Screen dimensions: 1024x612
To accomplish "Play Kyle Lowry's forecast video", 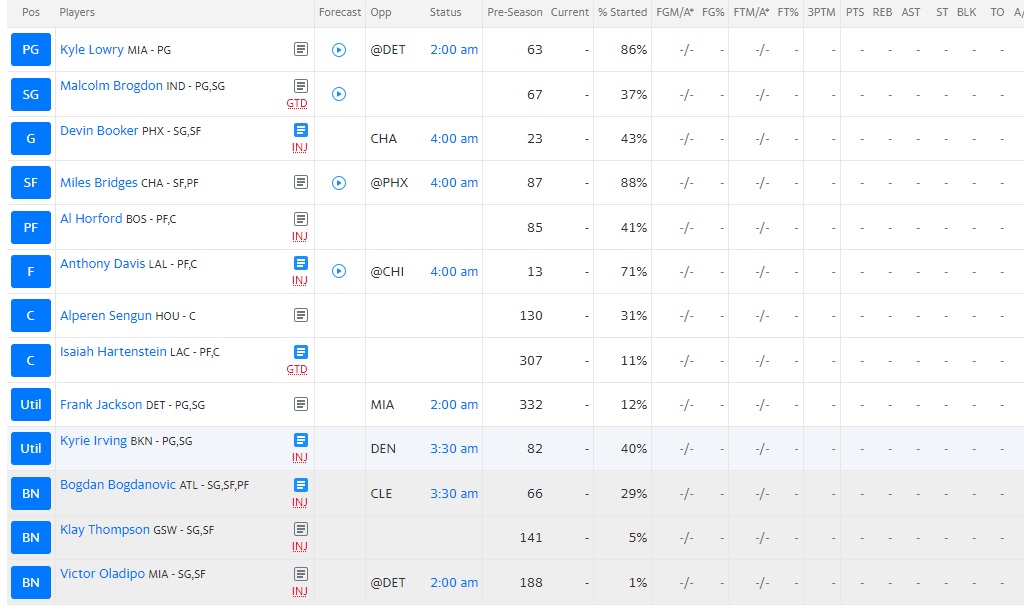I will pos(339,50).
